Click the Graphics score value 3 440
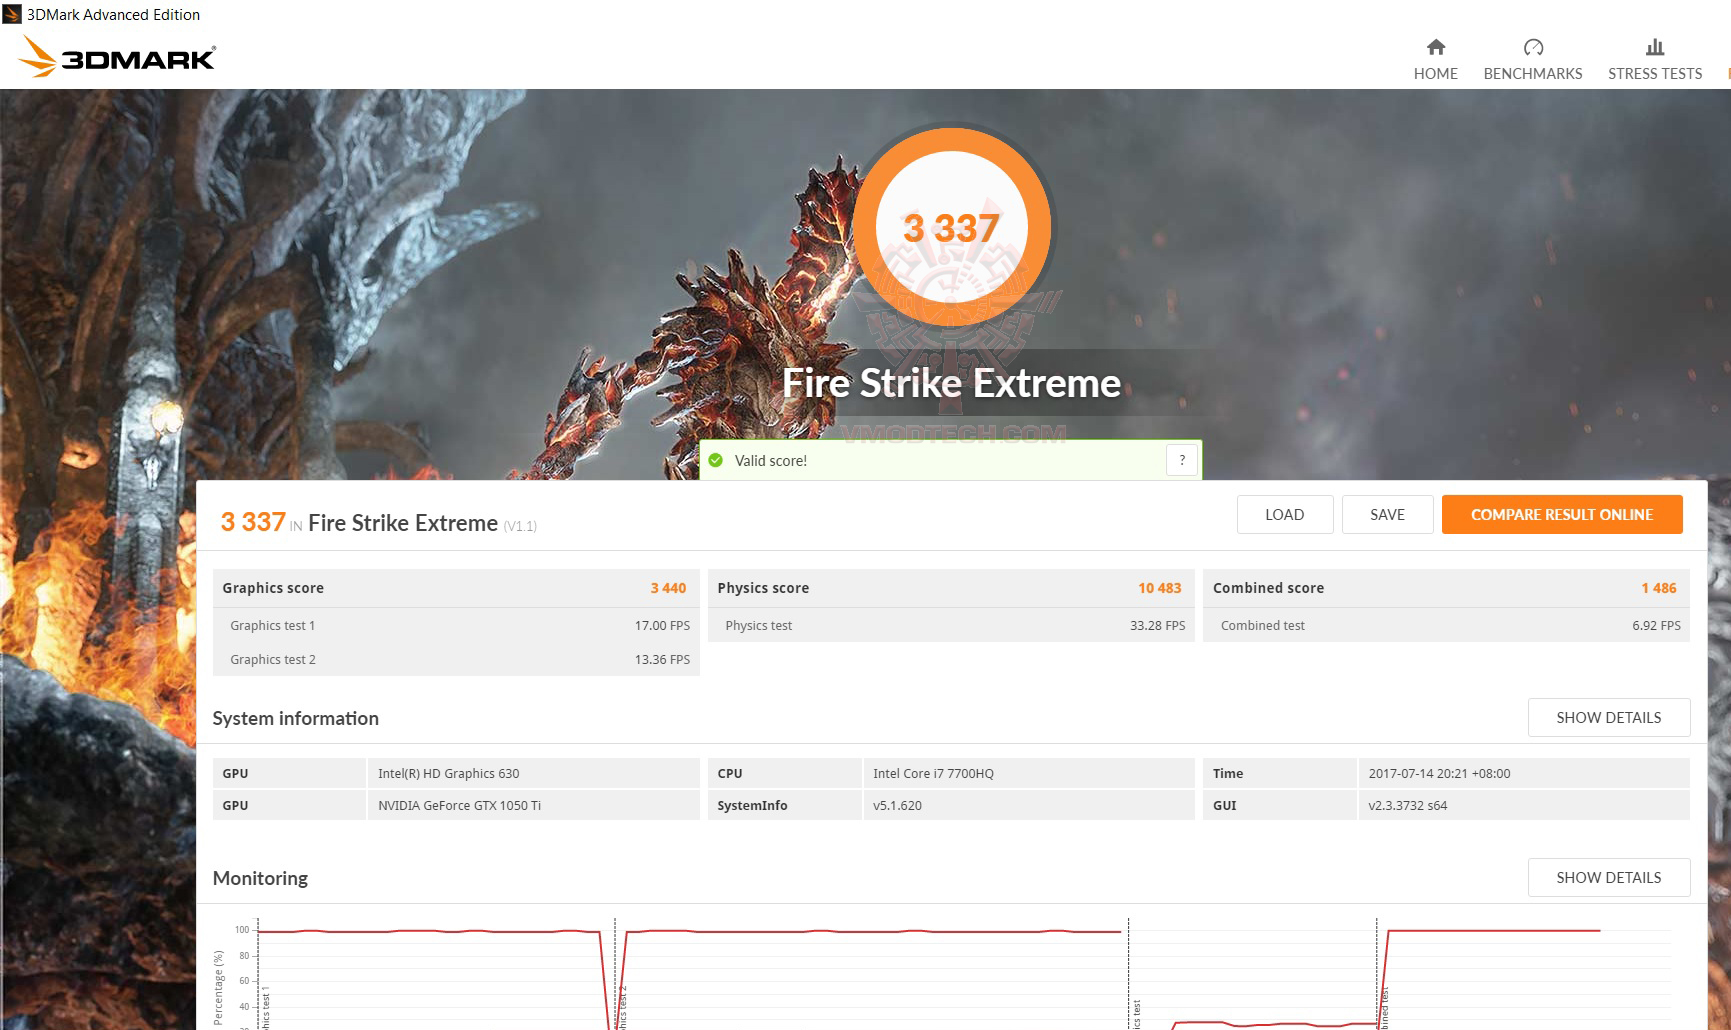 point(668,588)
